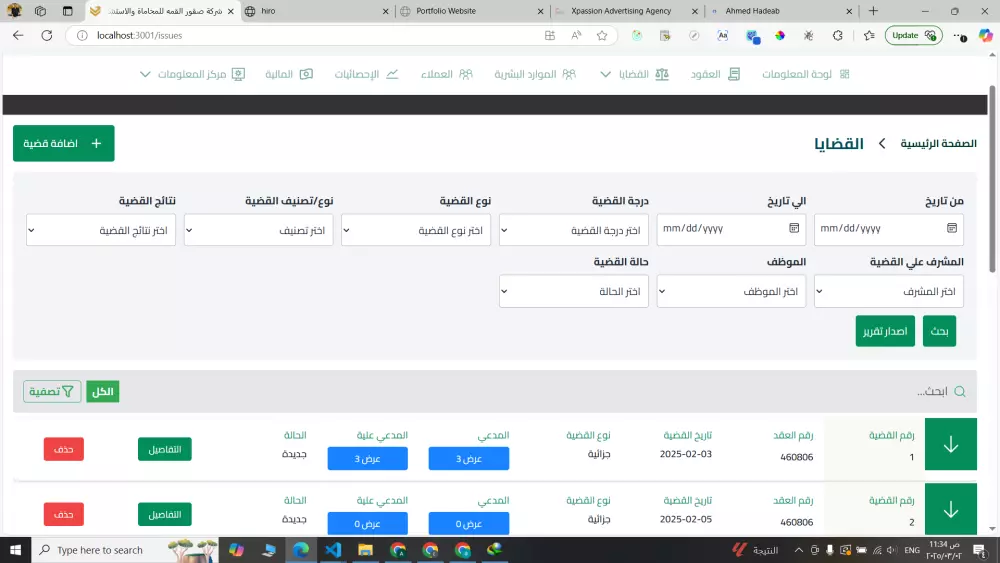Open the calendar picker for من تاريخ
This screenshot has width=1000, height=563.
952,228
